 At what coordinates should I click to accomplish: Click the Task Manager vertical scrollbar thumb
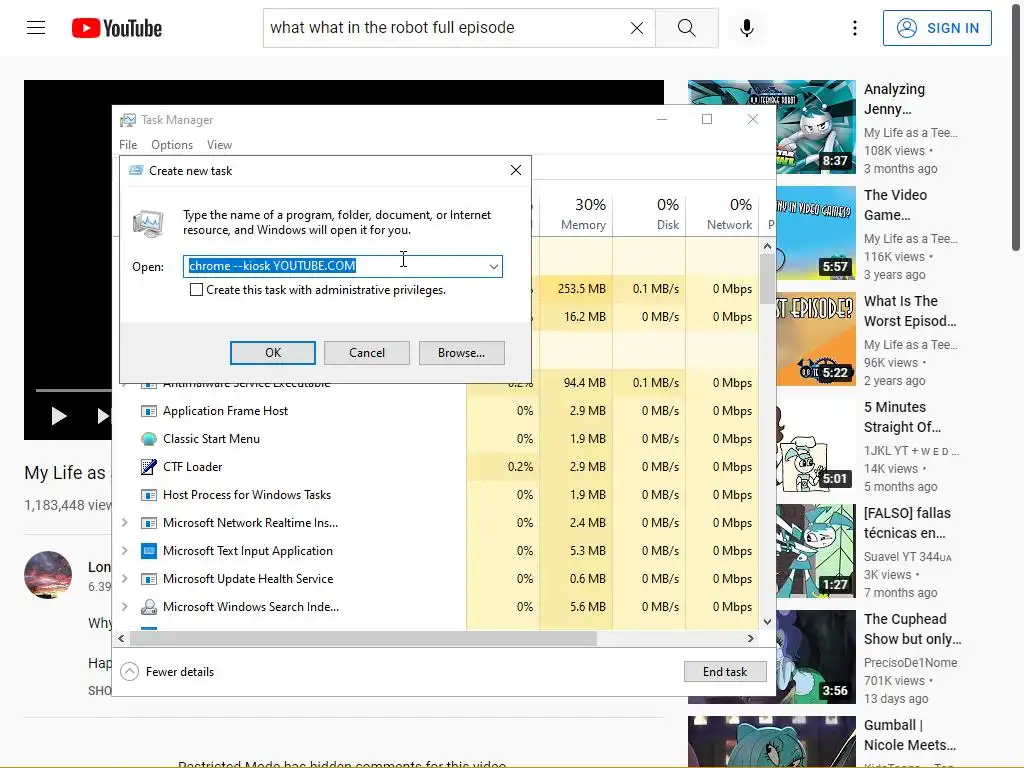point(767,279)
